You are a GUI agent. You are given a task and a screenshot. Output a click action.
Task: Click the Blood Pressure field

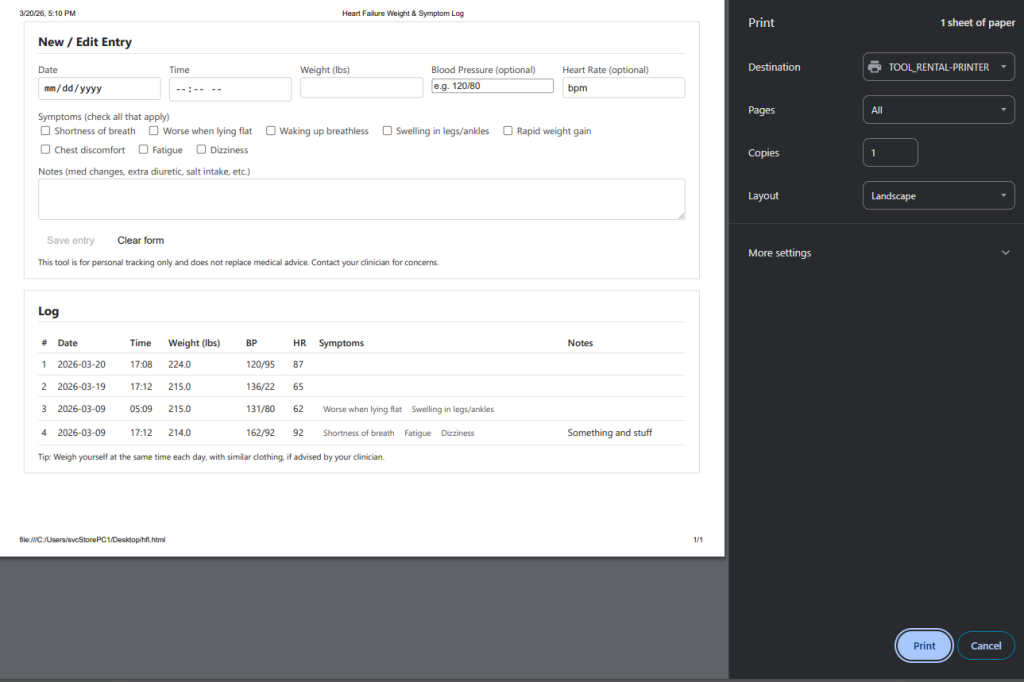coord(492,86)
